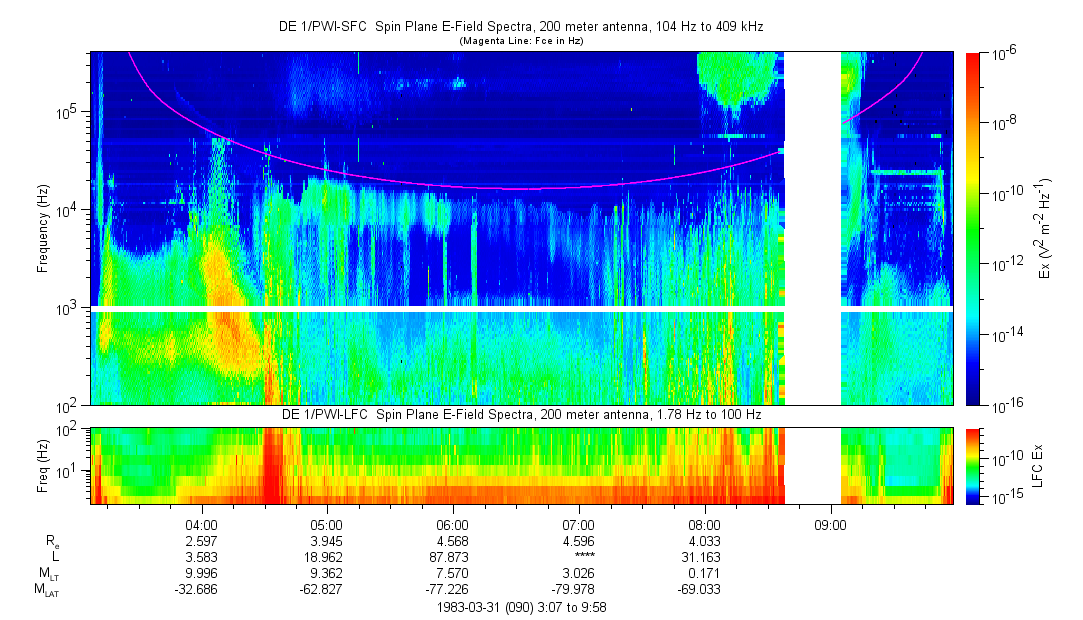The image size is (1083, 620).
Task: Click the Magenta Line Fce subtitle text
Action: pyautogui.click(x=520, y=41)
